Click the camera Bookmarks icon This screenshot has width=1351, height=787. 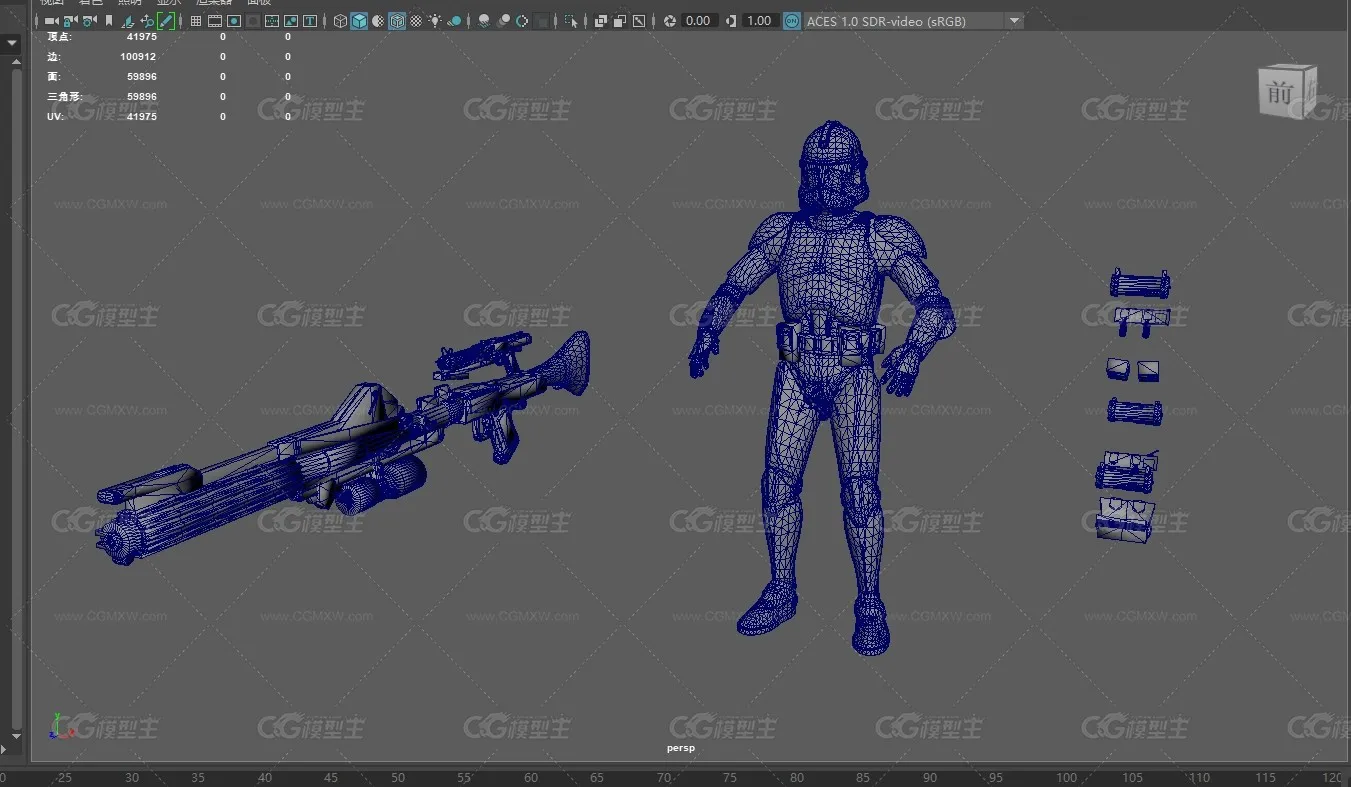[108, 20]
